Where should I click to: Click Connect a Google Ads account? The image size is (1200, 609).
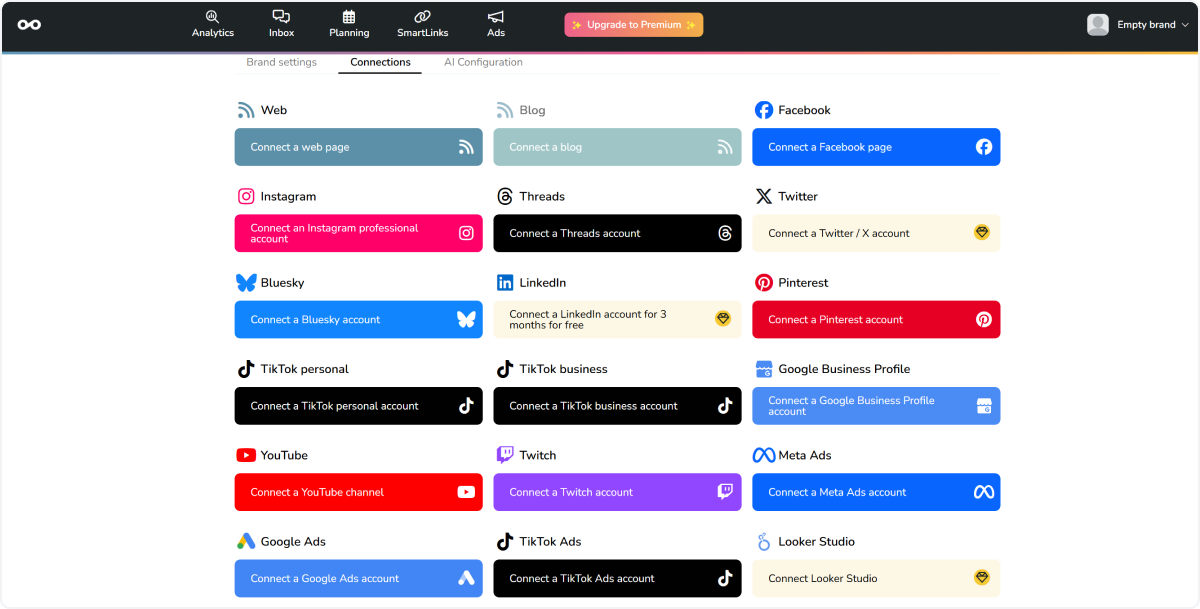[x=359, y=578]
